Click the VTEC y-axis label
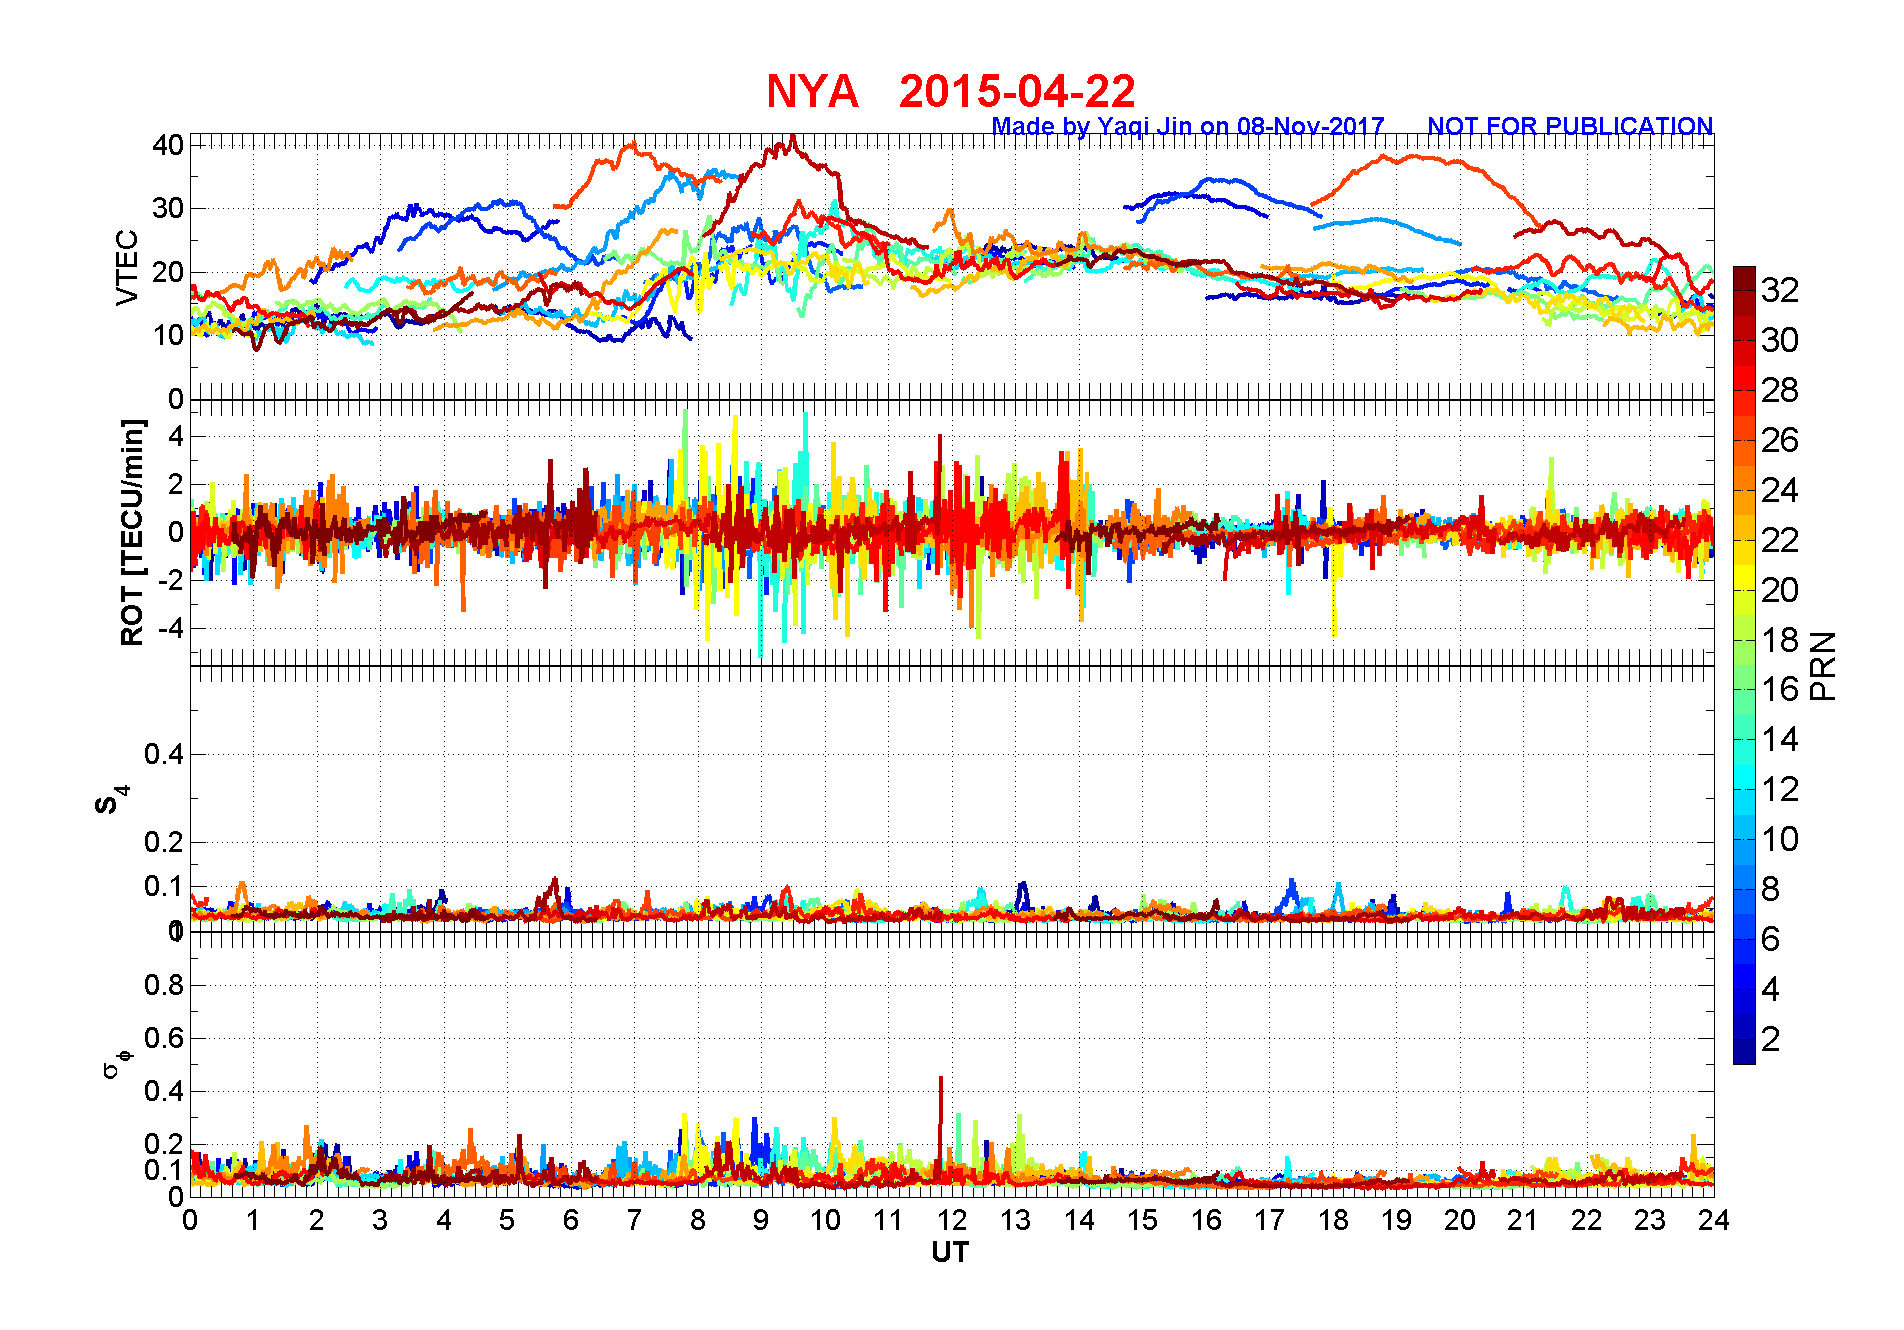 [x=127, y=268]
